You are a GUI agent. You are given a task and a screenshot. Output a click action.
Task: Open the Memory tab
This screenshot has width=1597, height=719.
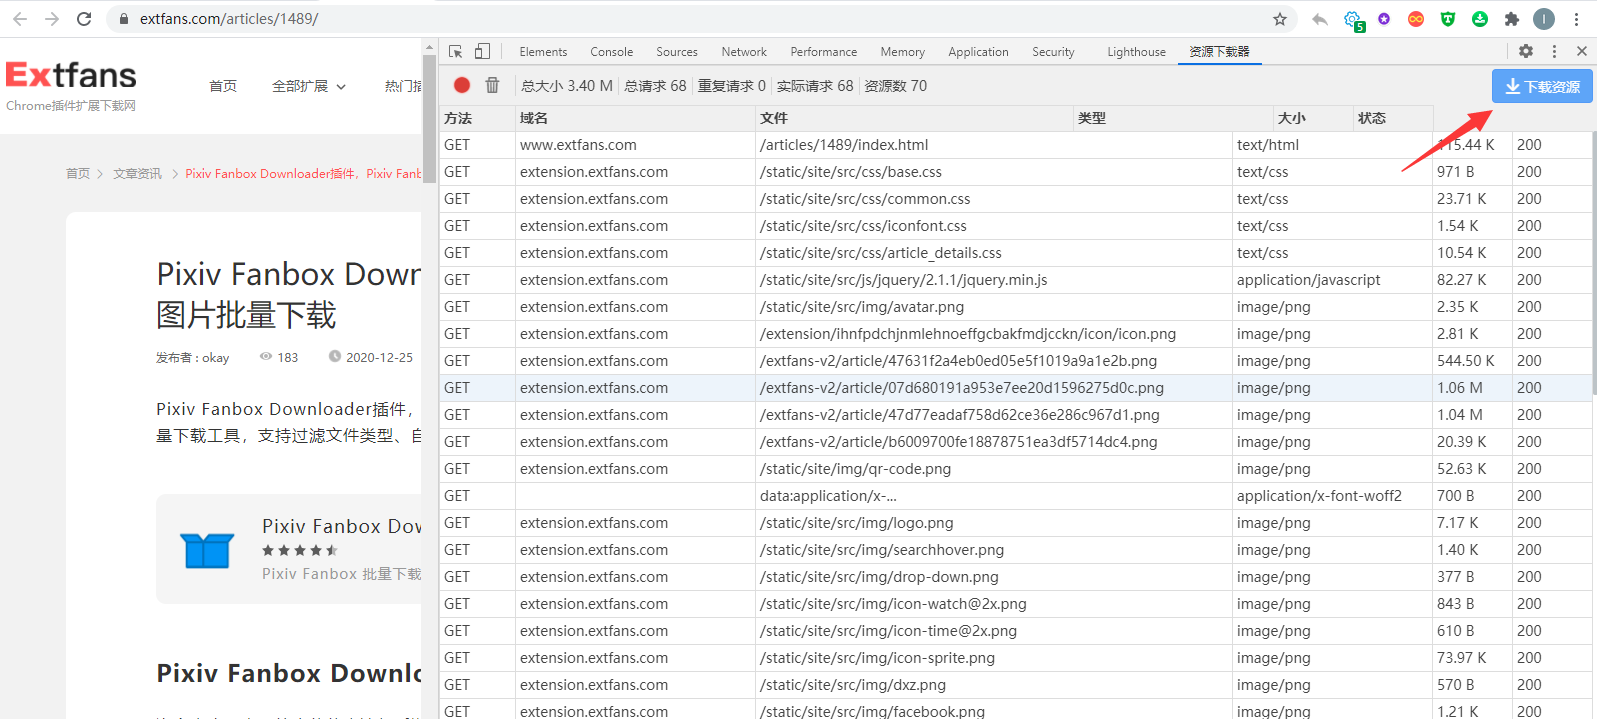pos(902,52)
